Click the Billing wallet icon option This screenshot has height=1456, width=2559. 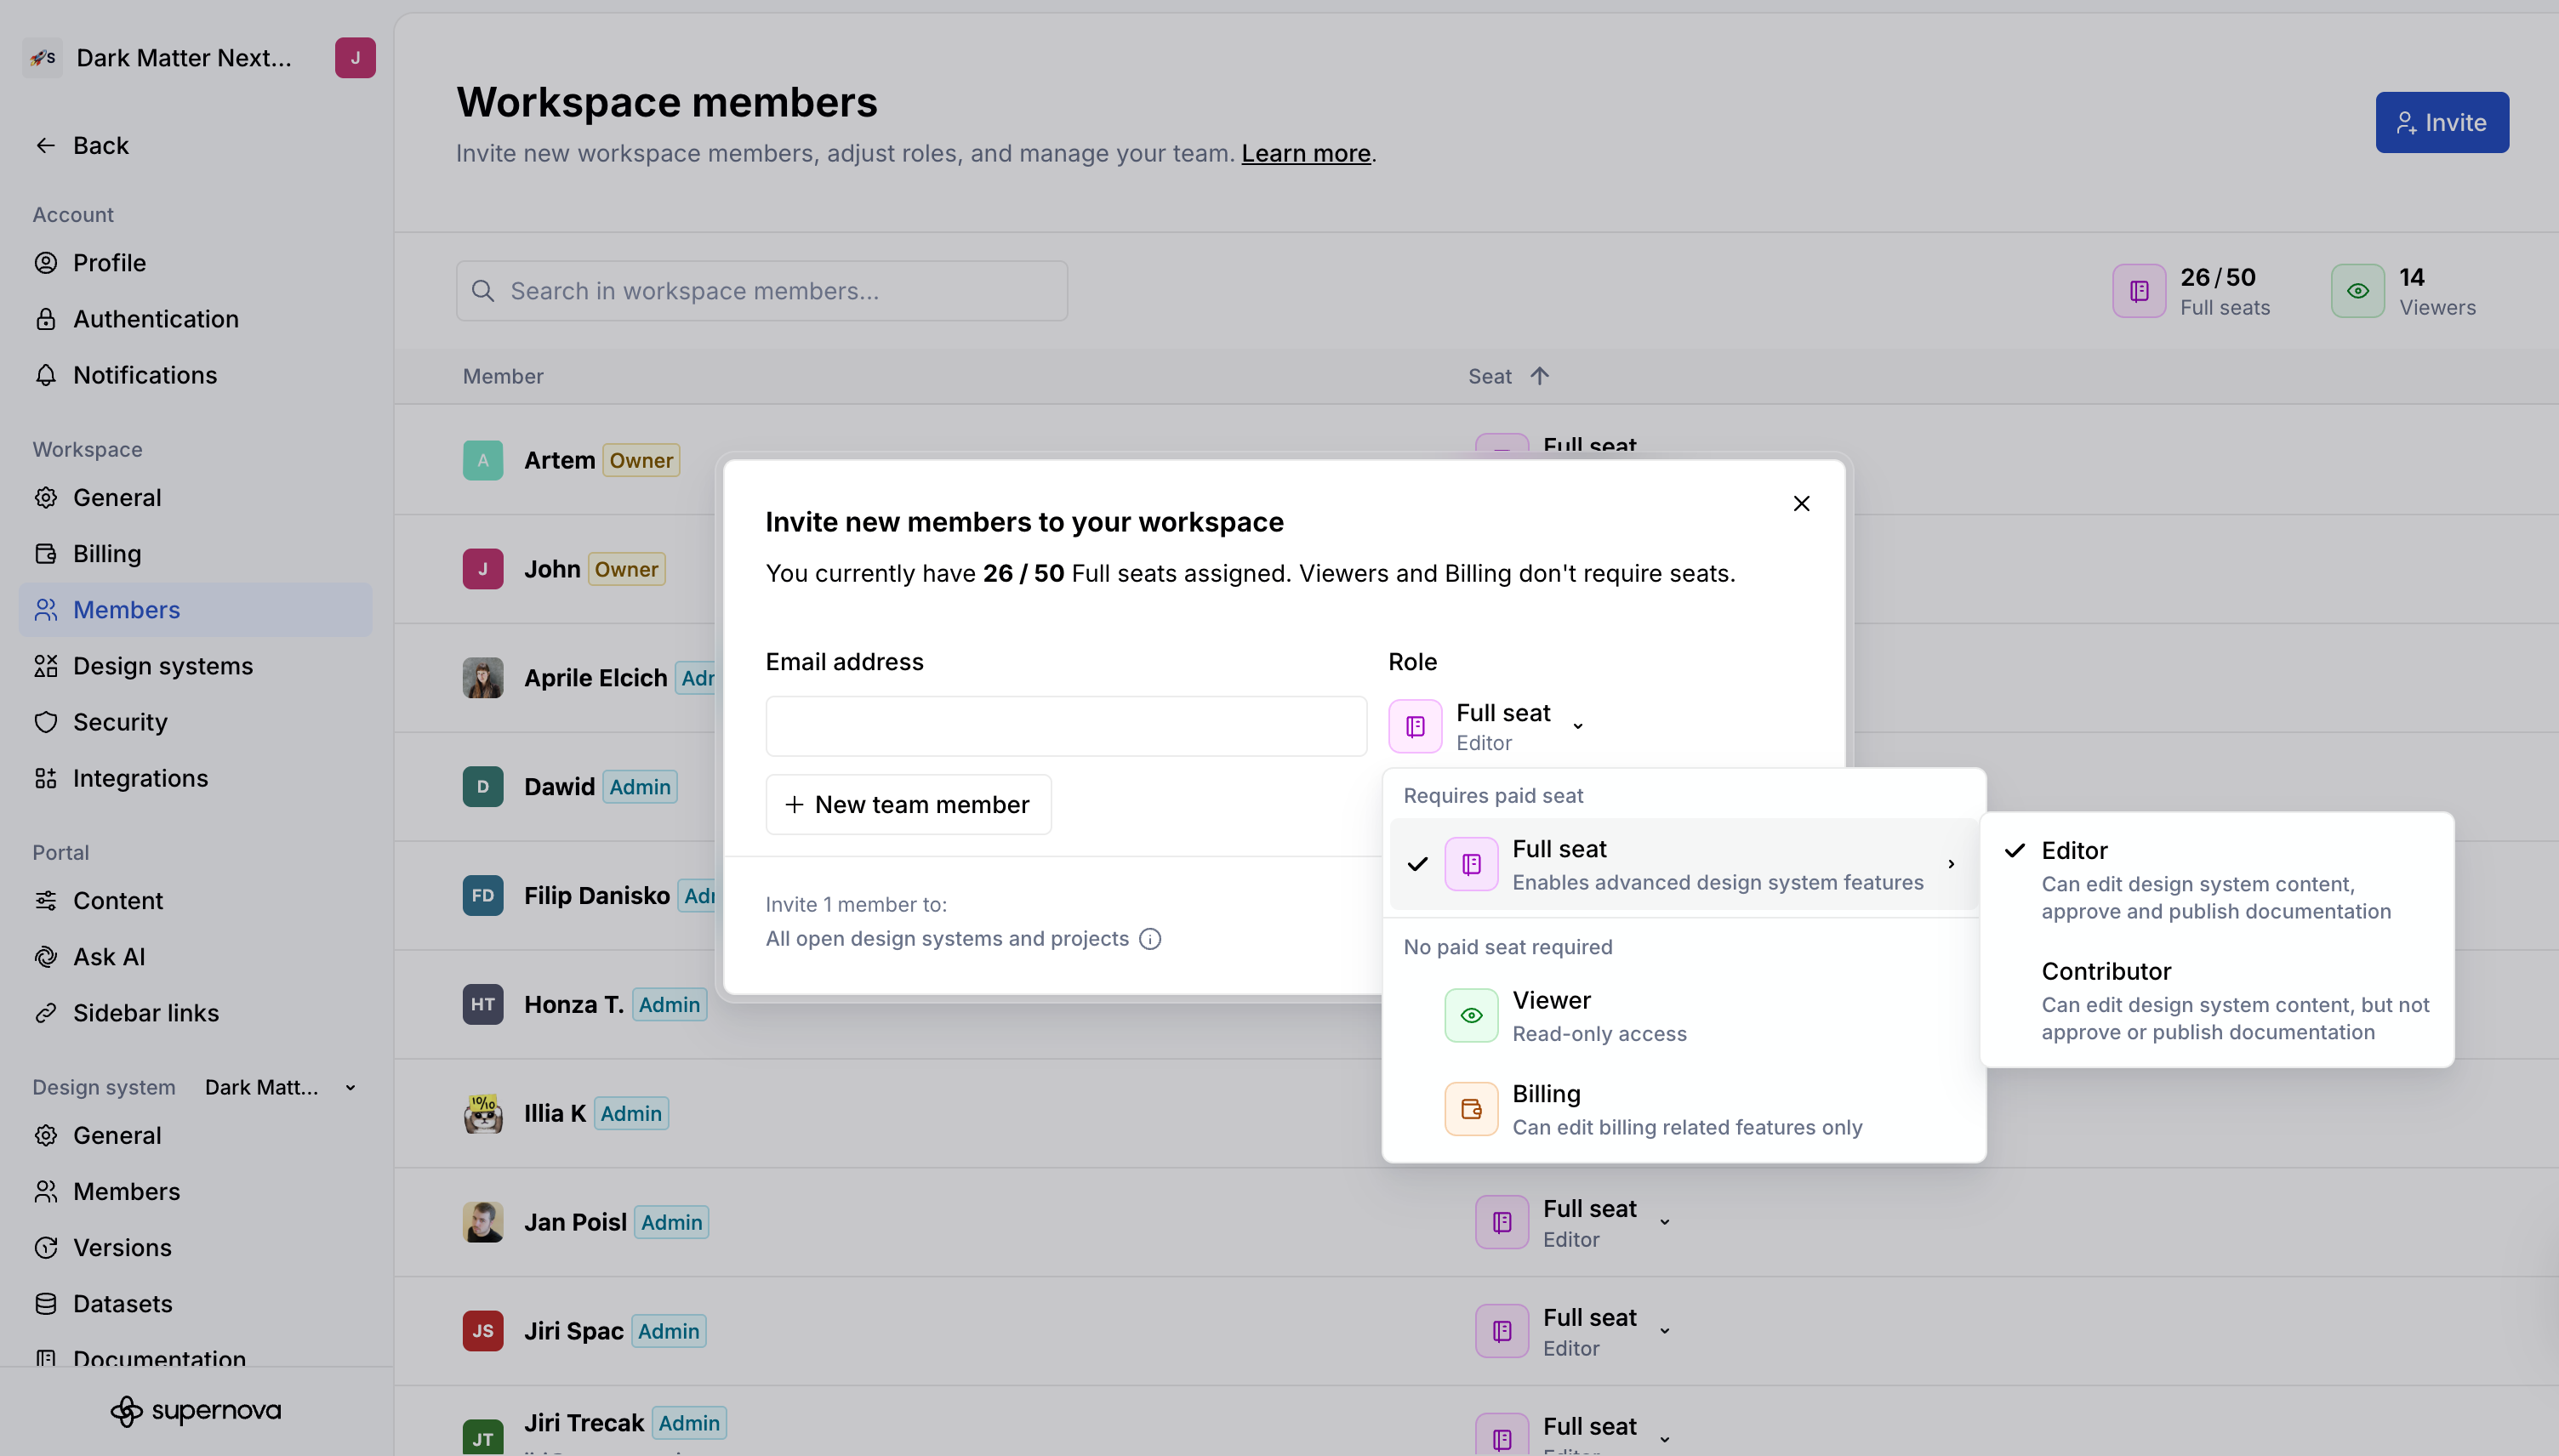point(1471,1109)
